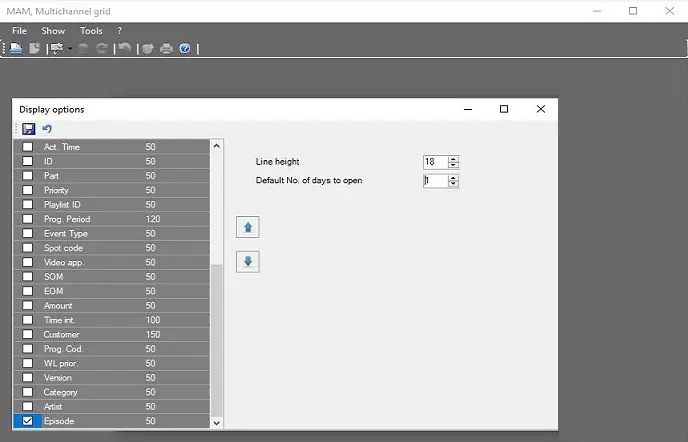This screenshot has width=688, height=442.
Task: Increase Line height with up spinner
Action: coord(453,159)
